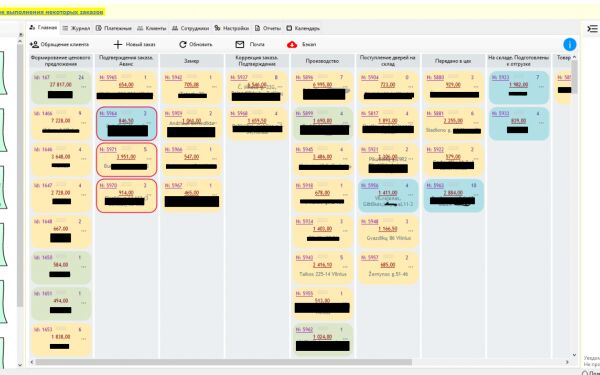
Task: Click the Поступление дверей на склад column header
Action: [x=388, y=61]
